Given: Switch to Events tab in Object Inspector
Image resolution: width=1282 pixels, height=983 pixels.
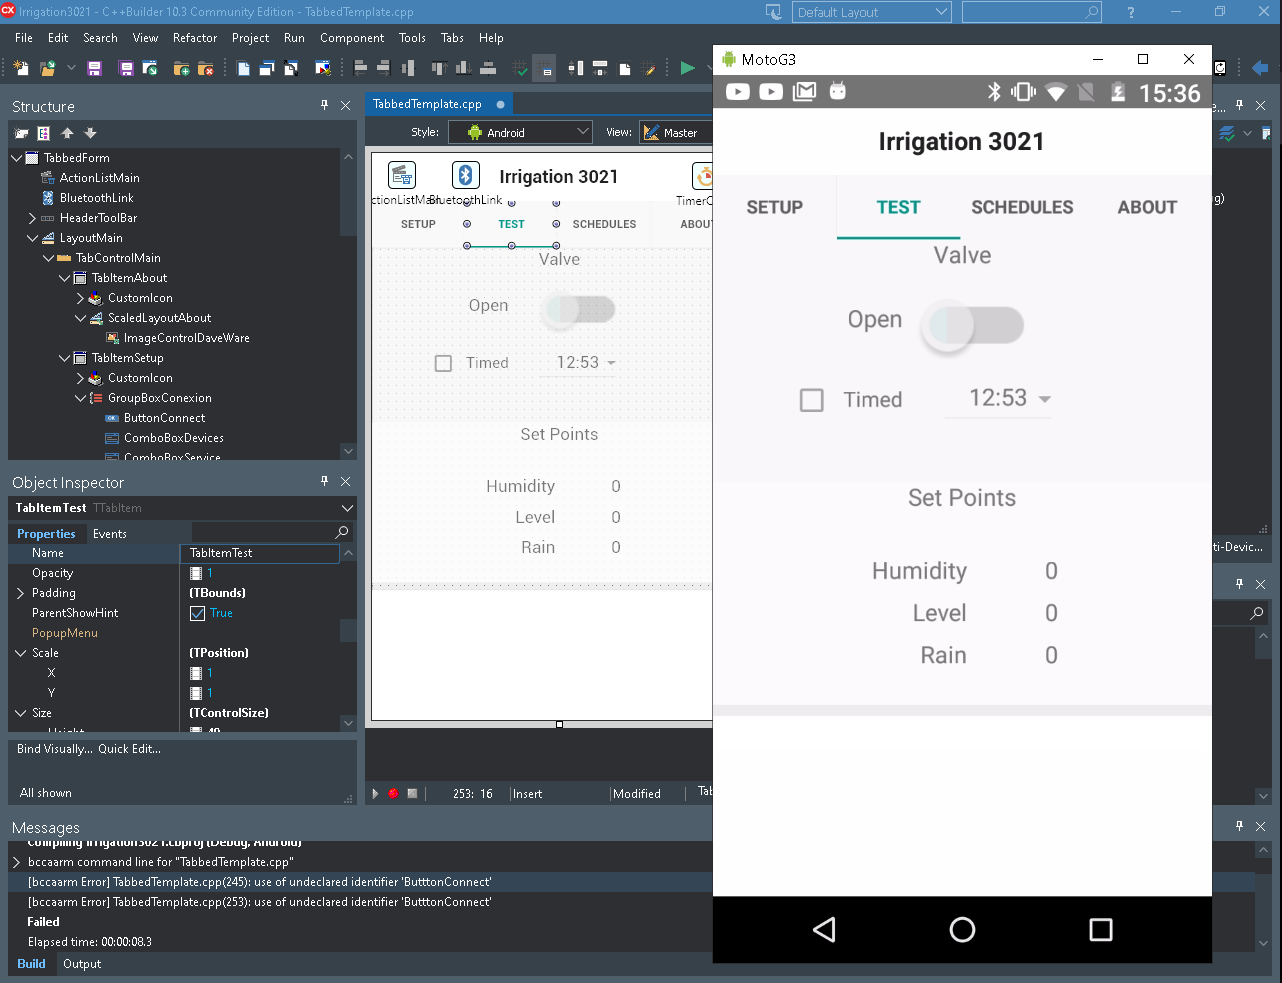Looking at the screenshot, I should click(110, 534).
